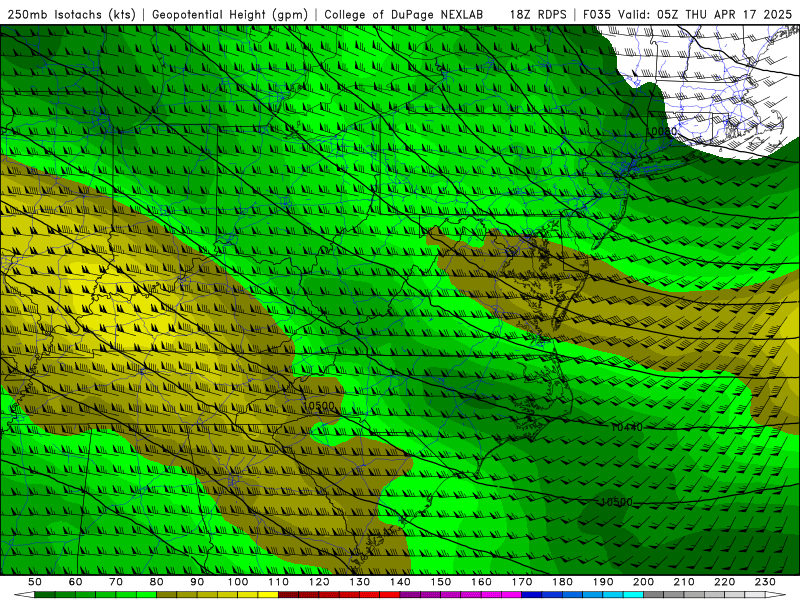Click the 'Geopotential Height (gpm)' title text

pos(230,15)
